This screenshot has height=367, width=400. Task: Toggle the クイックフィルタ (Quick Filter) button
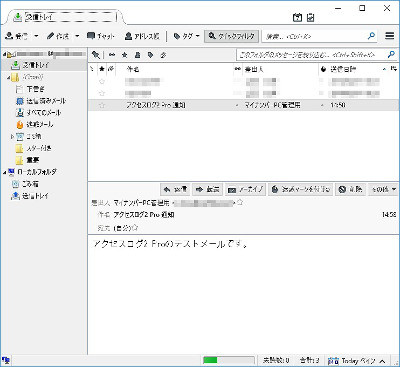point(231,36)
